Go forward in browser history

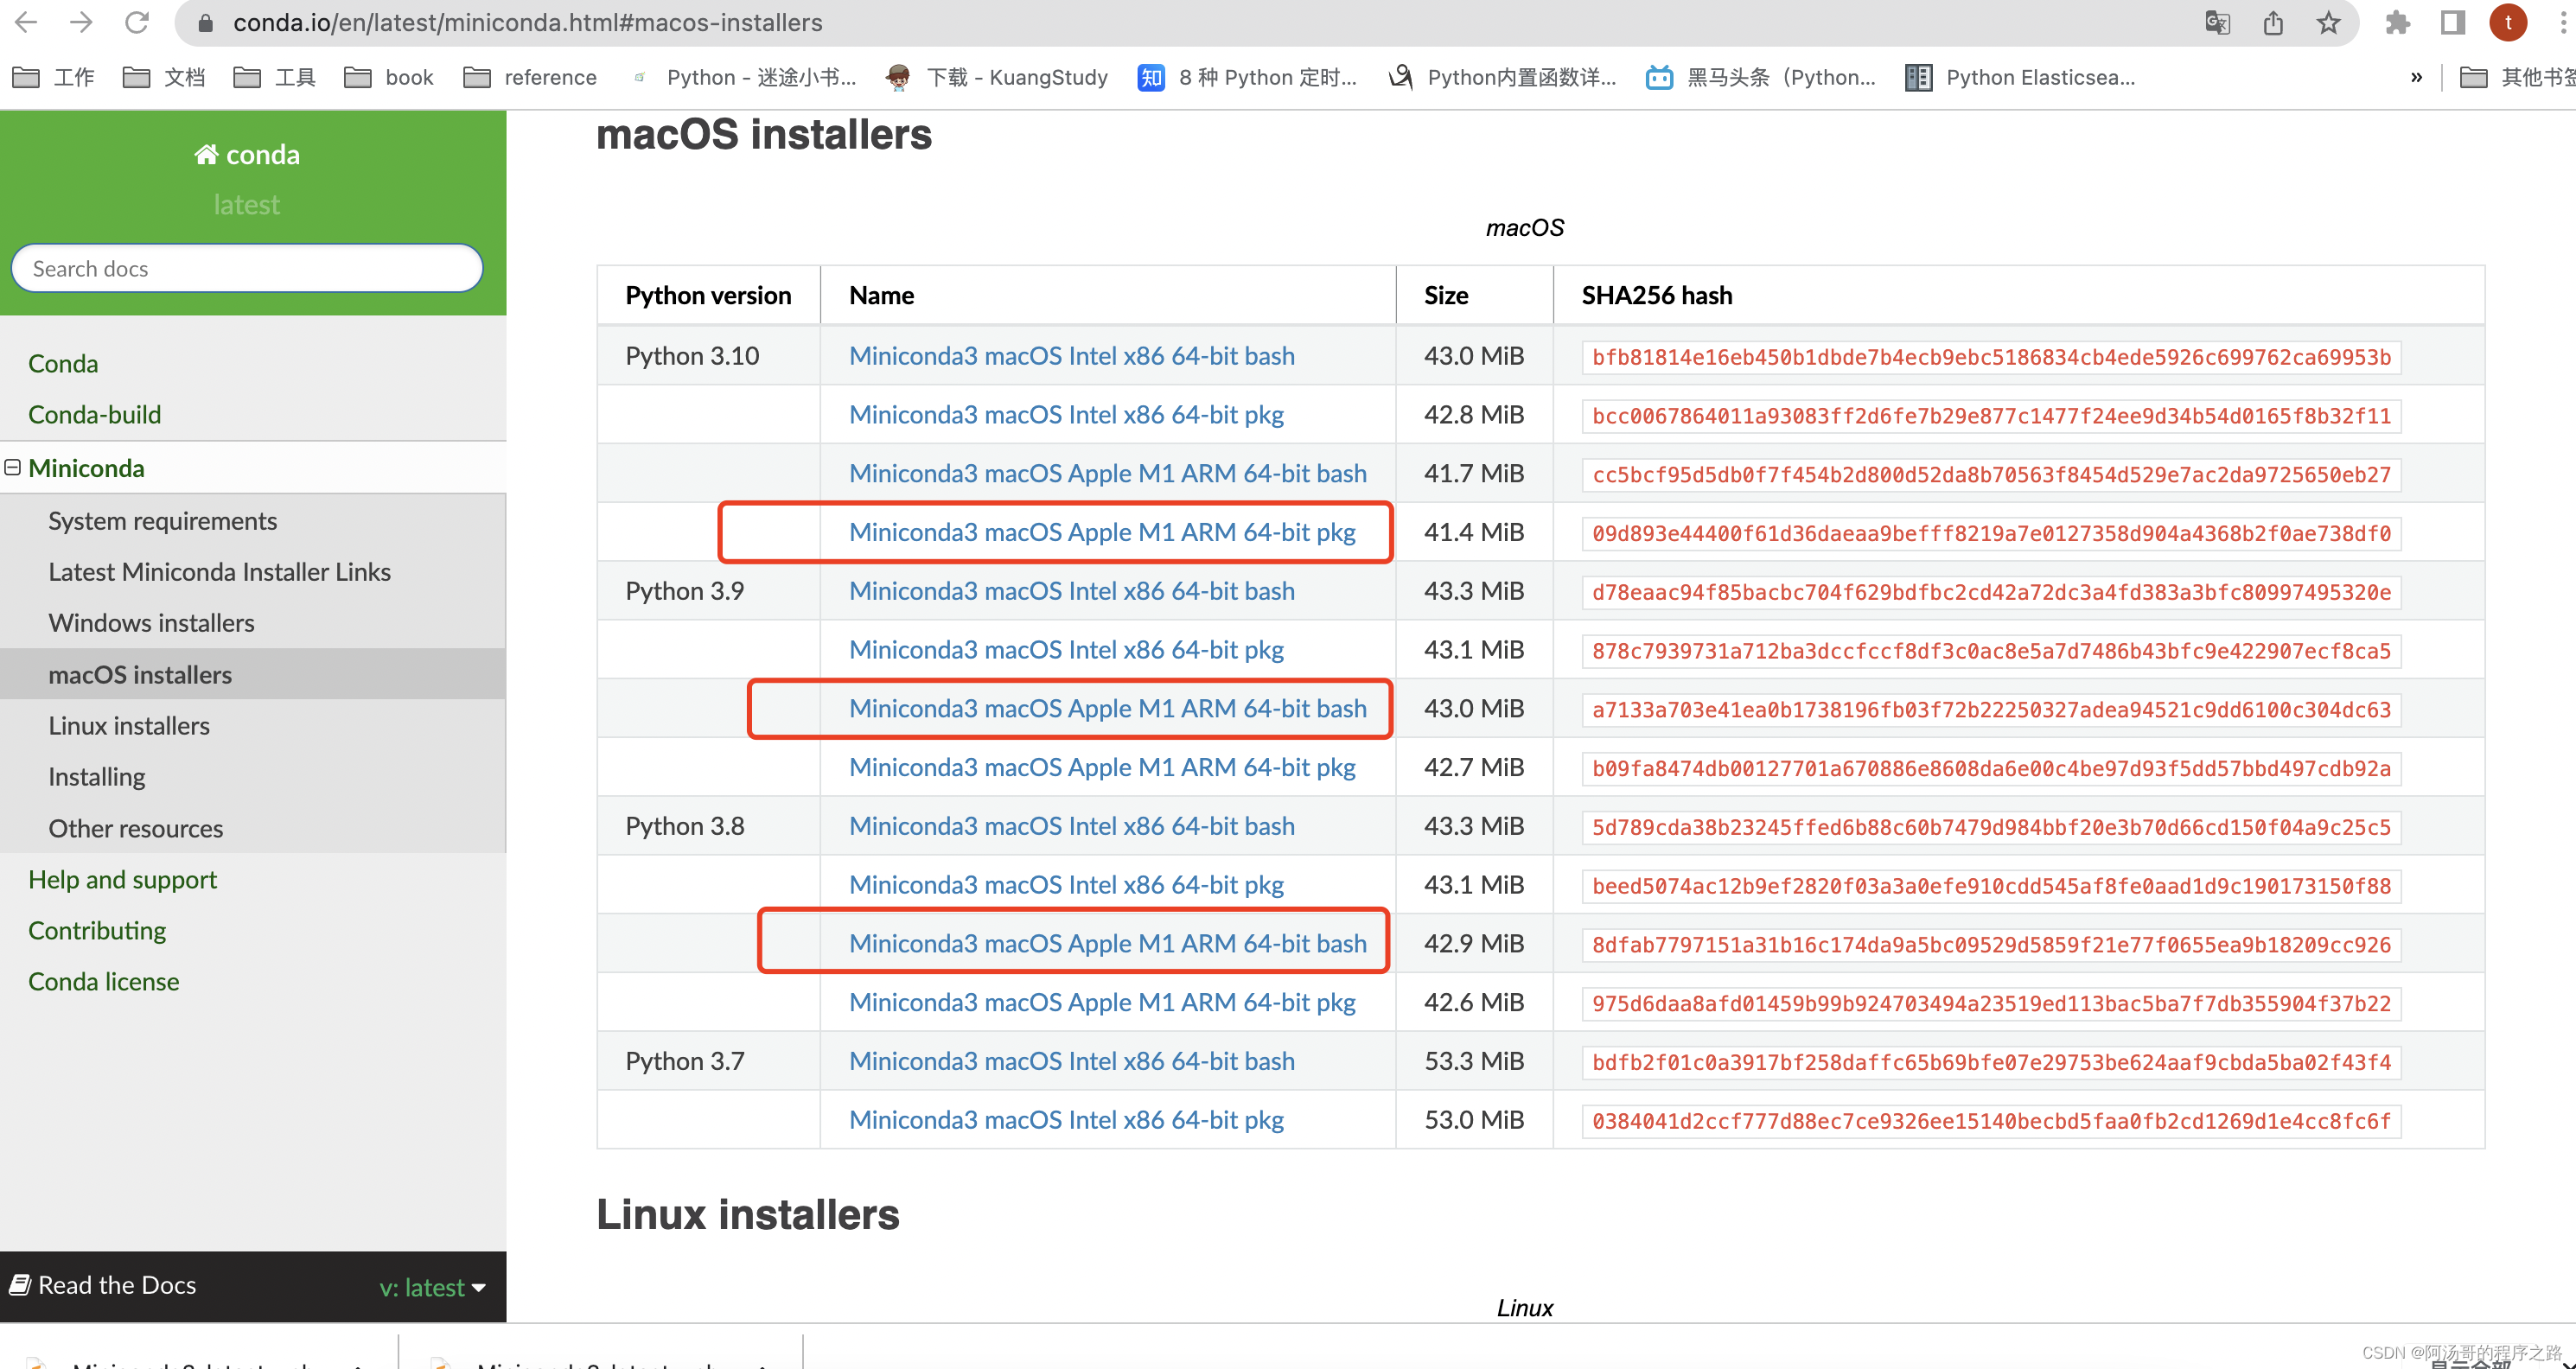[x=82, y=22]
